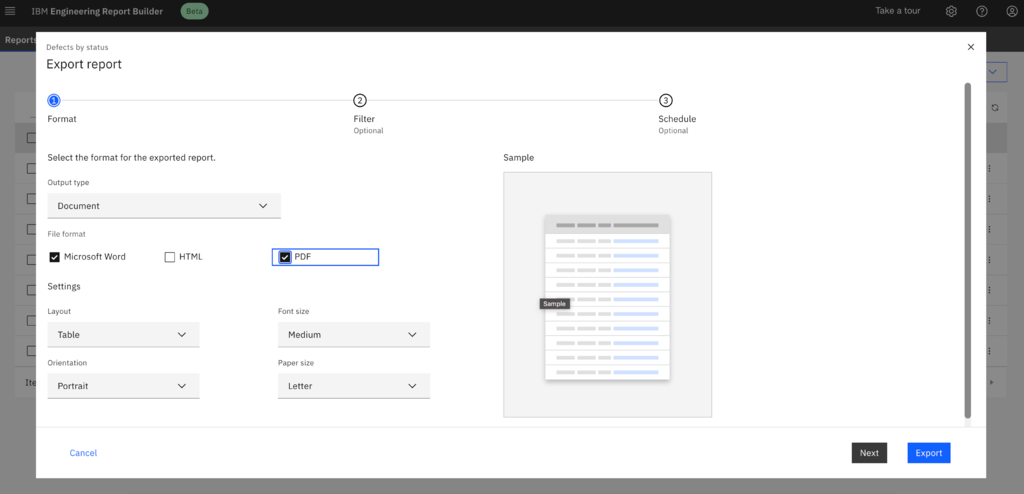Click the Sample preview thumbnail

pos(607,296)
